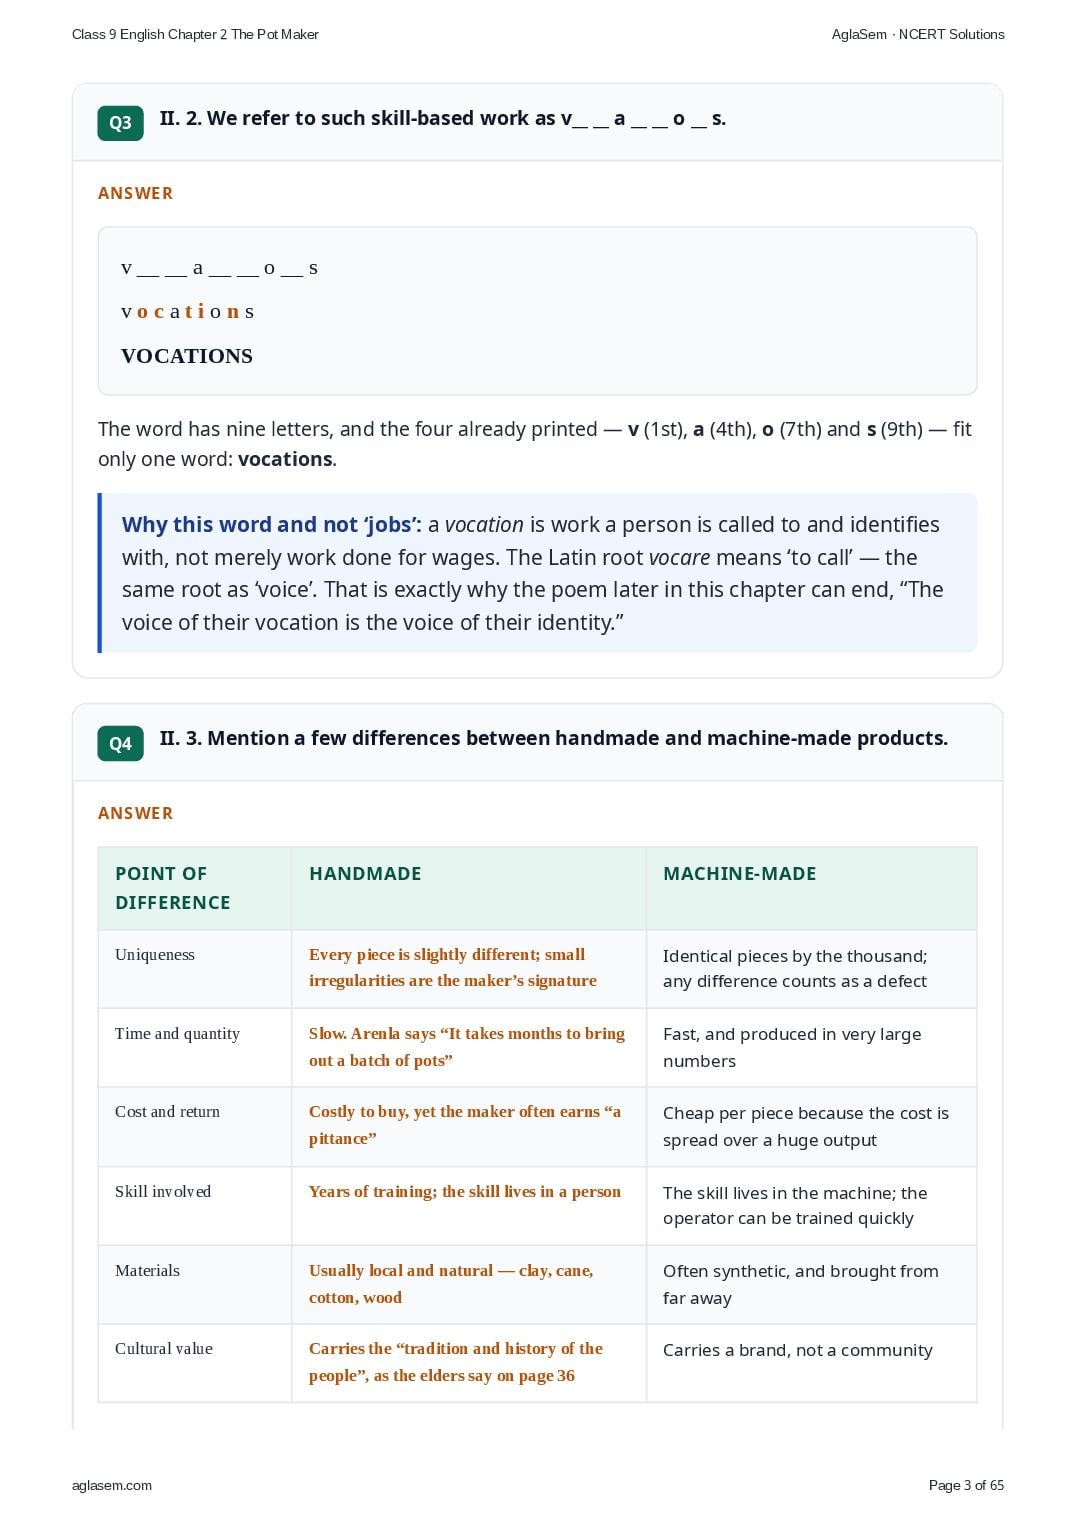Click the Cost and return row label
The width and height of the screenshot is (1076, 1522).
click(x=167, y=1112)
